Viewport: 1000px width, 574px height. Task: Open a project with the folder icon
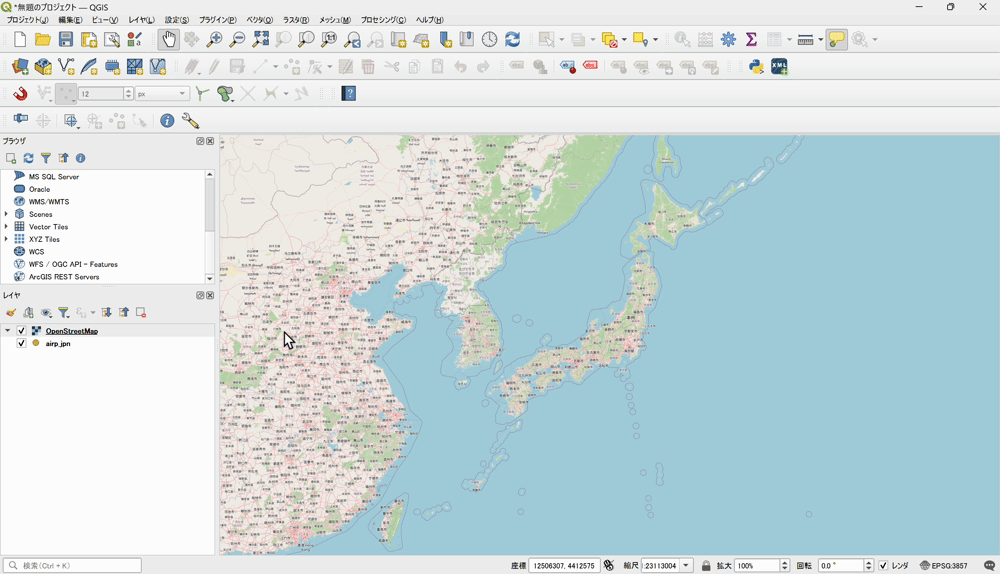coord(43,40)
